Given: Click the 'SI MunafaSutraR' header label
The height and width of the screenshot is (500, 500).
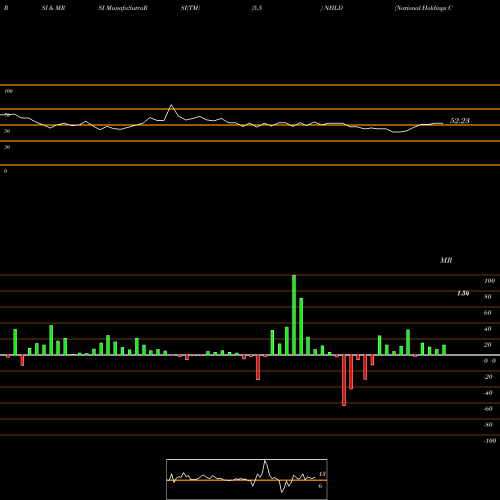Looking at the screenshot, I should point(123,8).
